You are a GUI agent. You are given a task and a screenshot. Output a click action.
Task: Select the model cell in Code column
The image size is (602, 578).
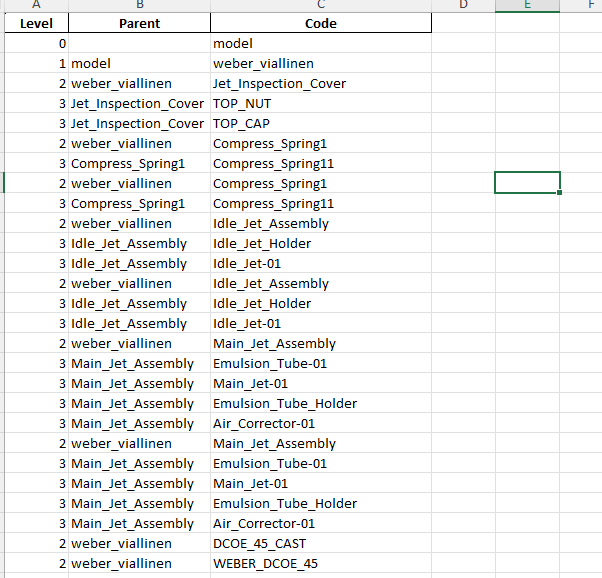tap(320, 43)
